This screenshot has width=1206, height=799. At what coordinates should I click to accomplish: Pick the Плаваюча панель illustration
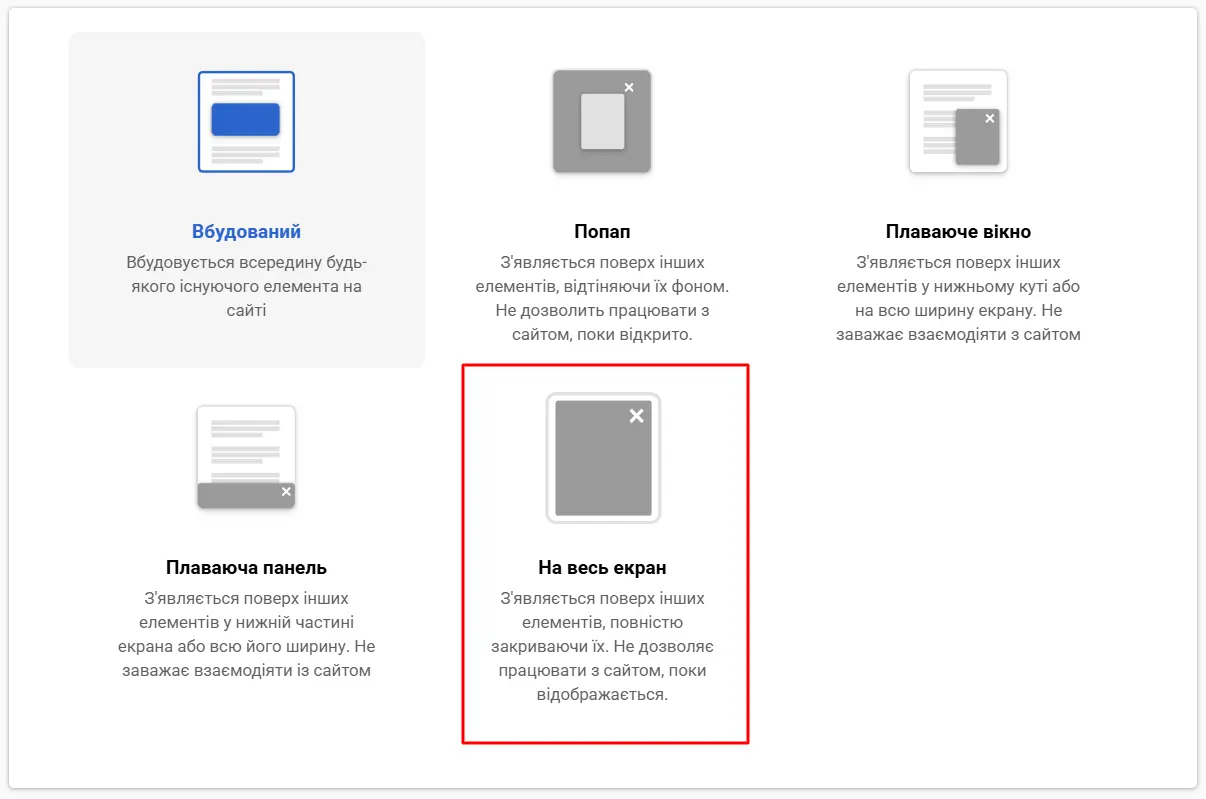pyautogui.click(x=246, y=457)
